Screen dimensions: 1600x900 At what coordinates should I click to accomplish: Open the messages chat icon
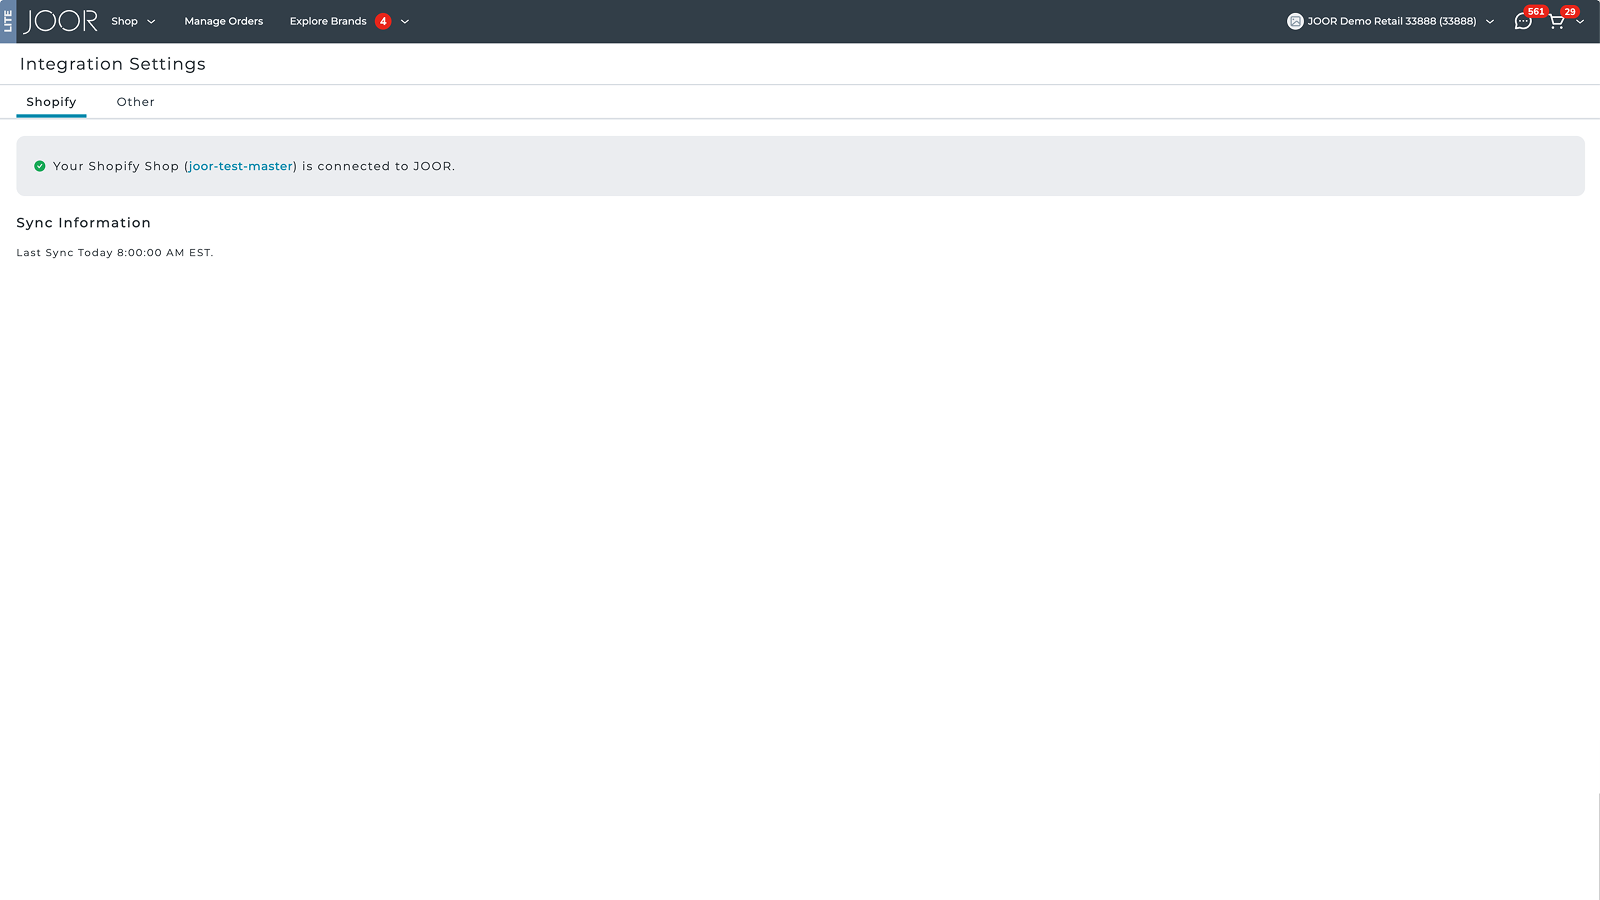1522,22
